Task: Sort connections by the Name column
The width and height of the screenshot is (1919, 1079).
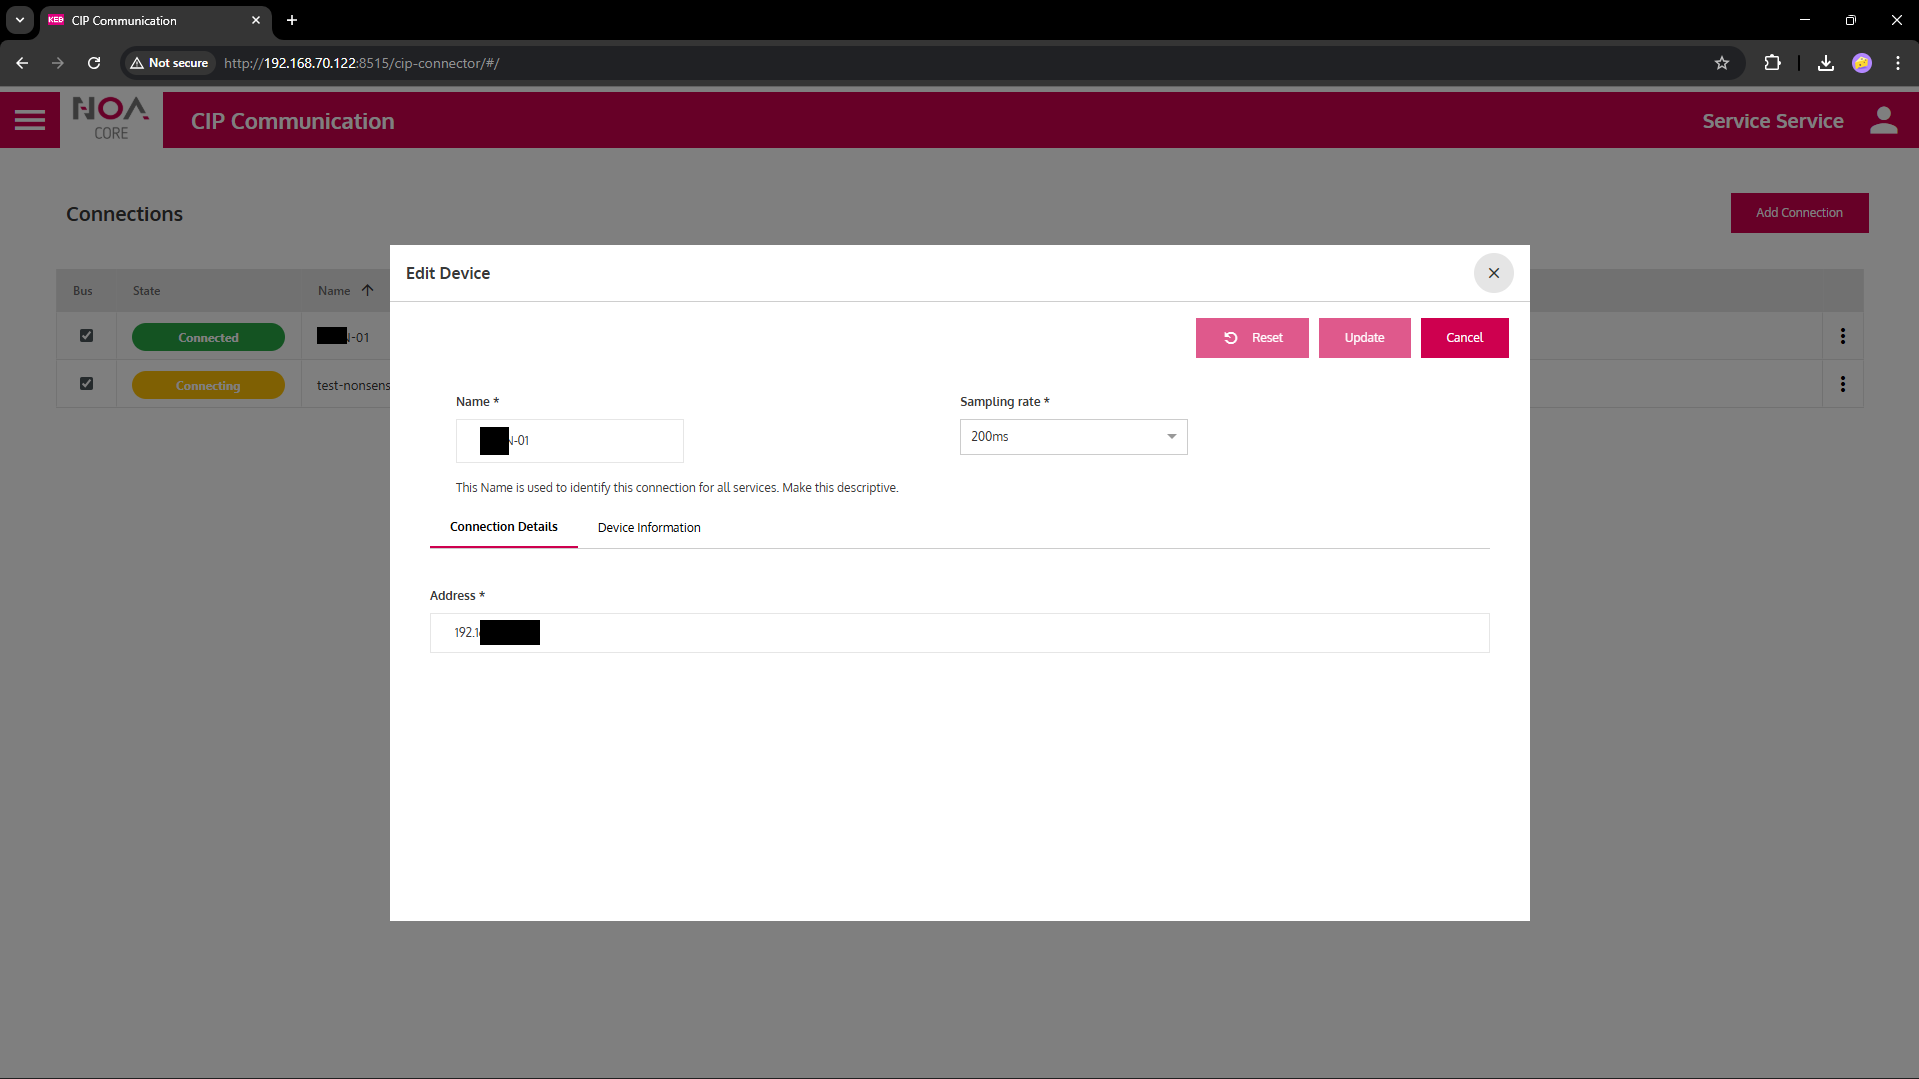Action: (335, 291)
